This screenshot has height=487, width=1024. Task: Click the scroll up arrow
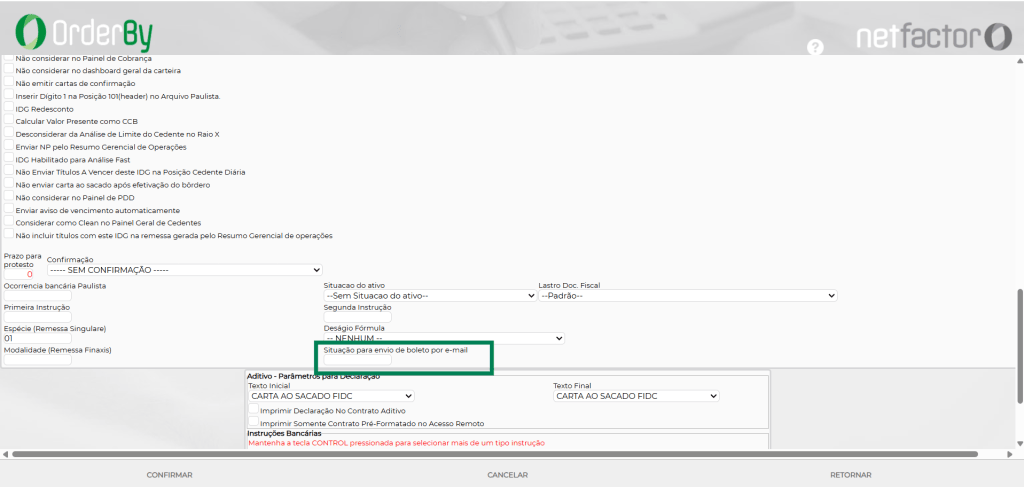(1019, 60)
